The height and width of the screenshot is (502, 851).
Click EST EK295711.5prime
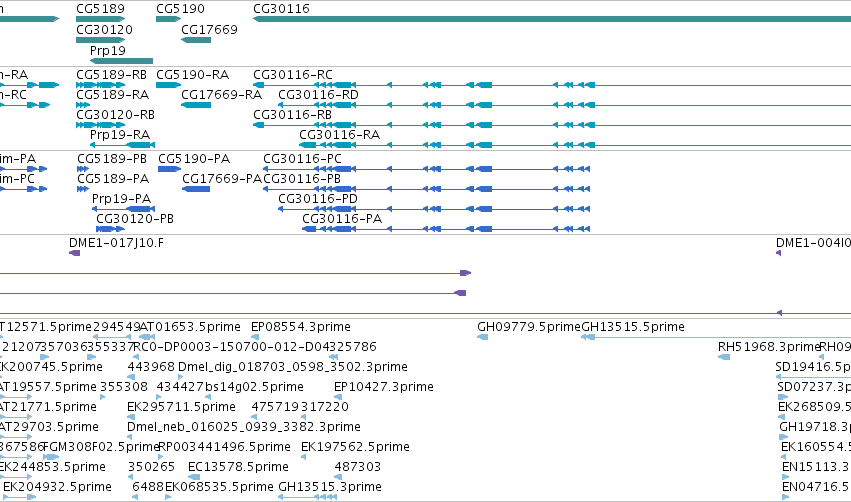(129, 417)
